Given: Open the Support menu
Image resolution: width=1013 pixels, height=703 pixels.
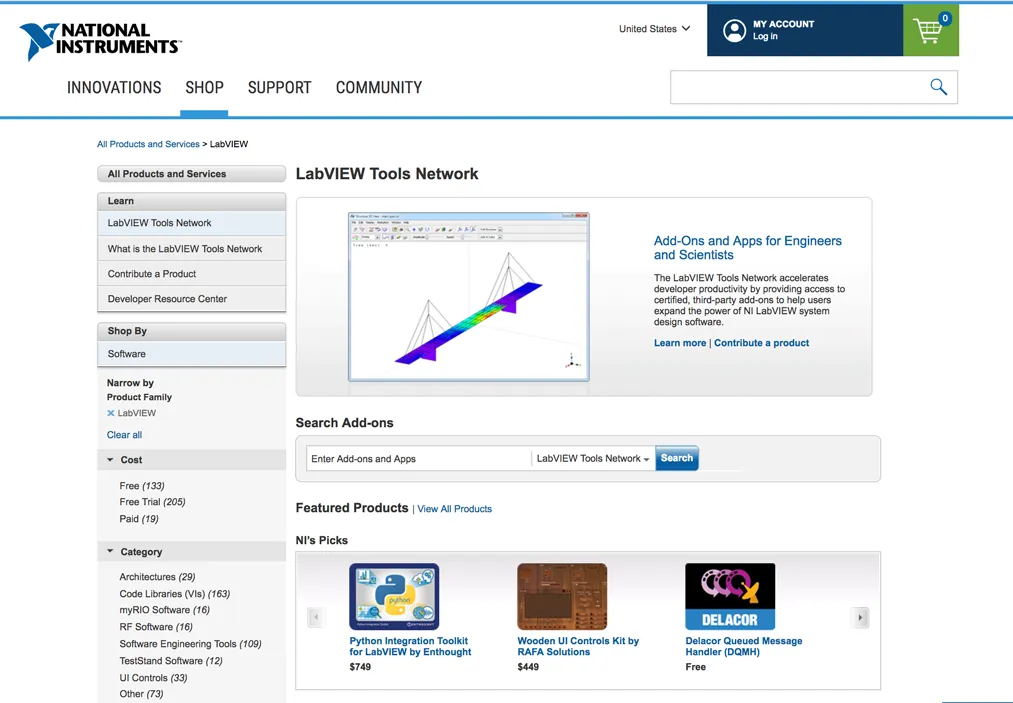Looking at the screenshot, I should (280, 87).
